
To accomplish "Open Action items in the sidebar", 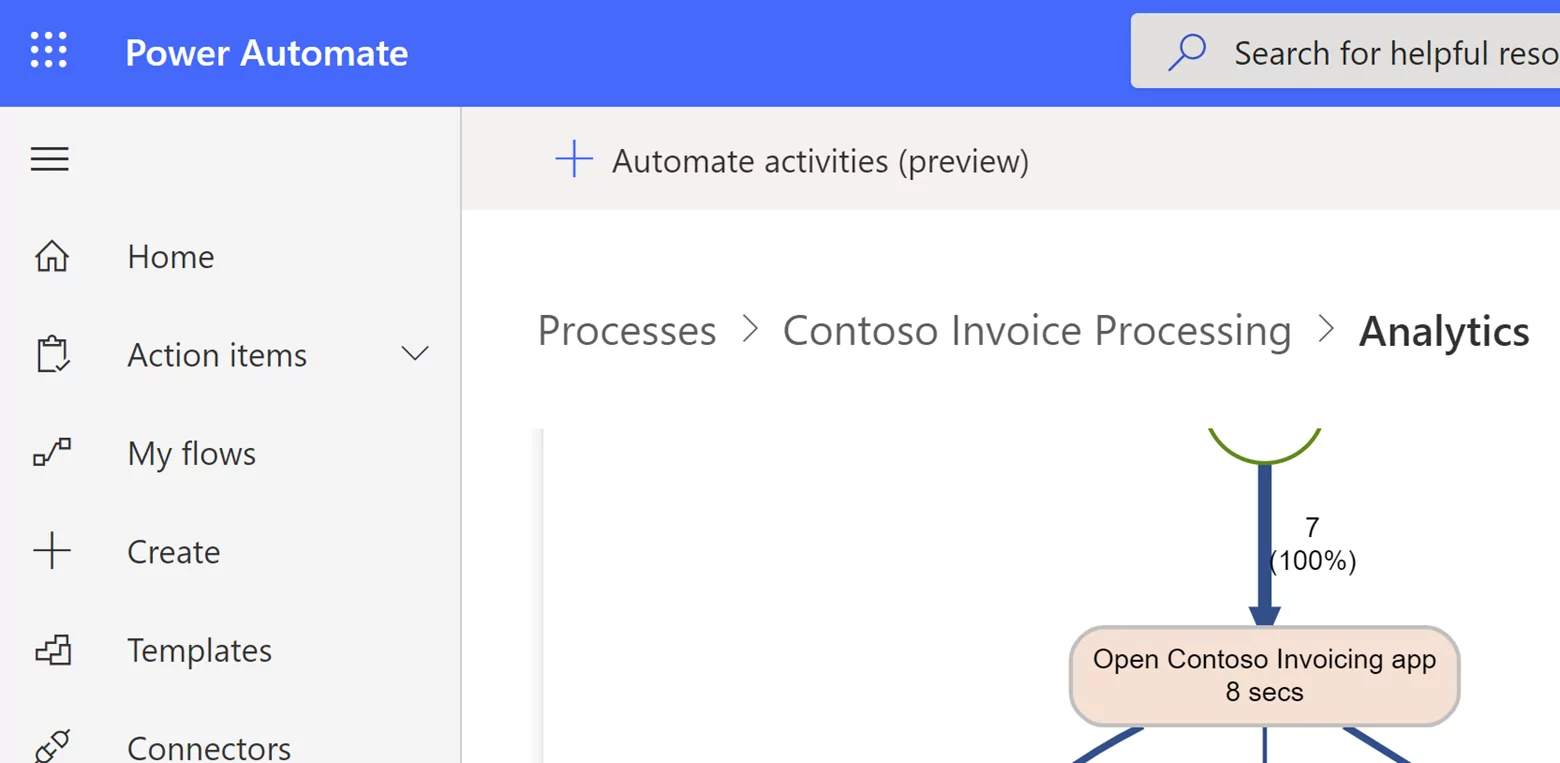I will pos(217,355).
